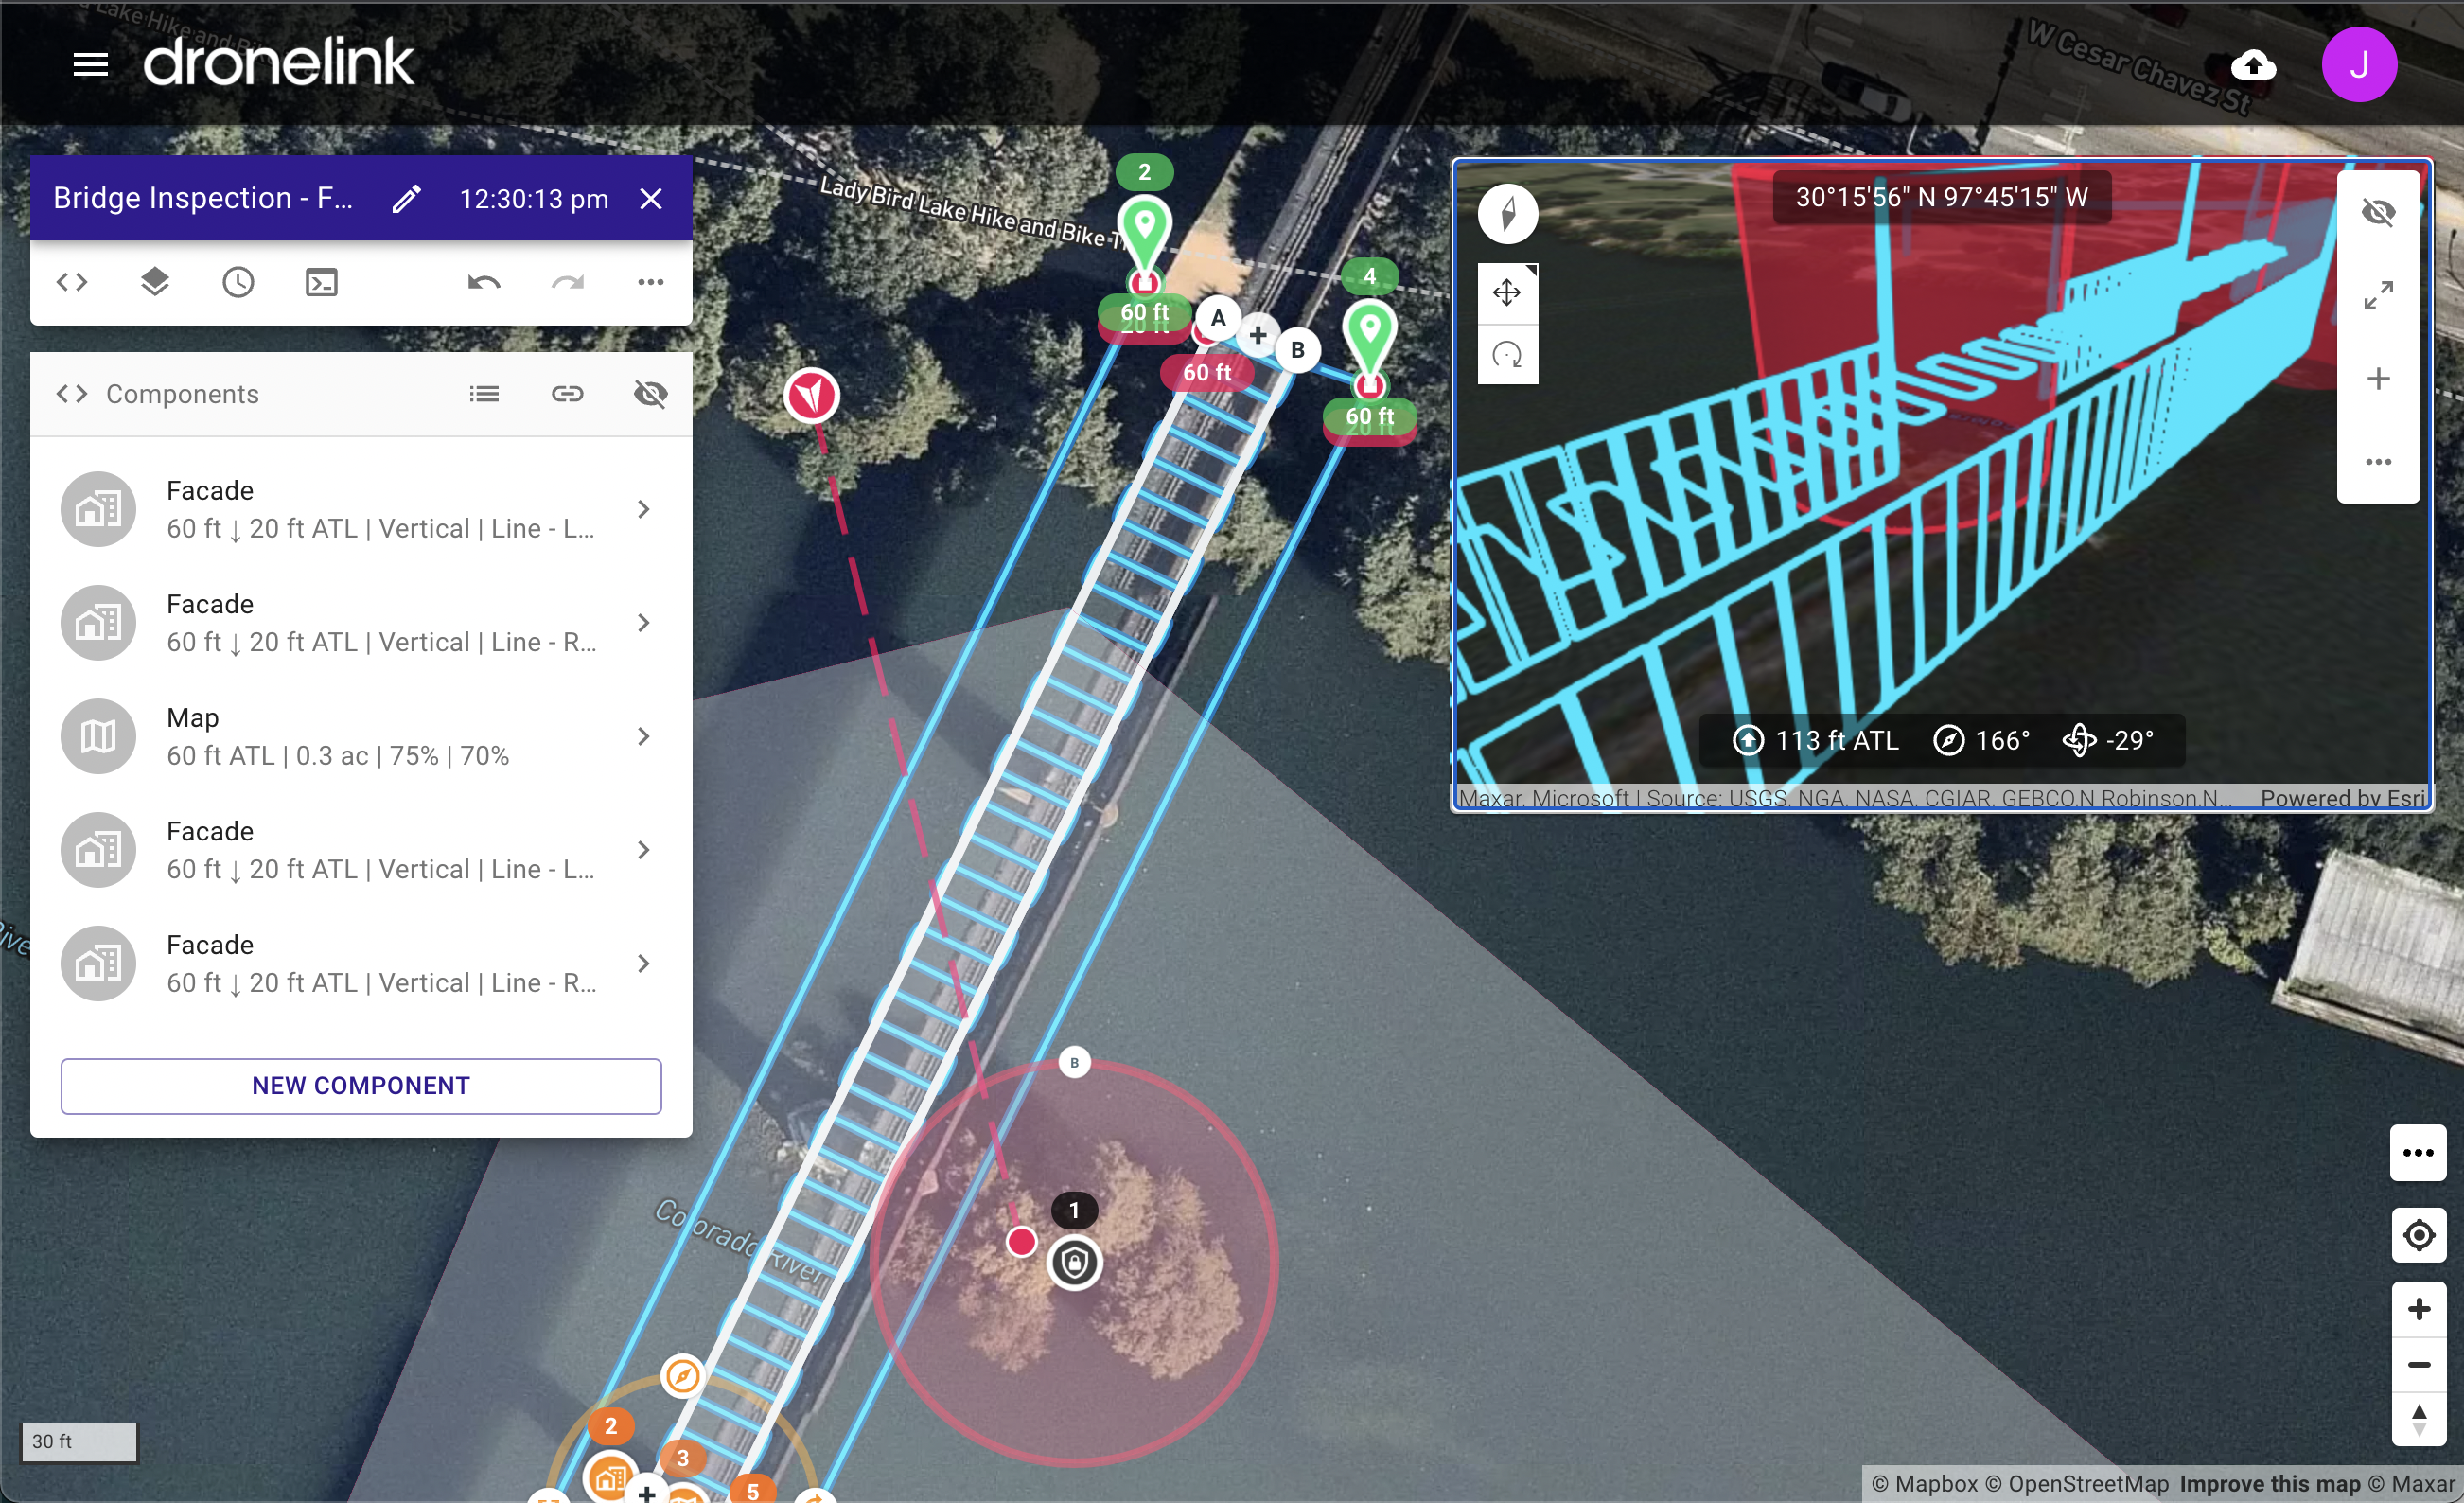
Task: Click the facade point A handle
Action: tap(1218, 319)
